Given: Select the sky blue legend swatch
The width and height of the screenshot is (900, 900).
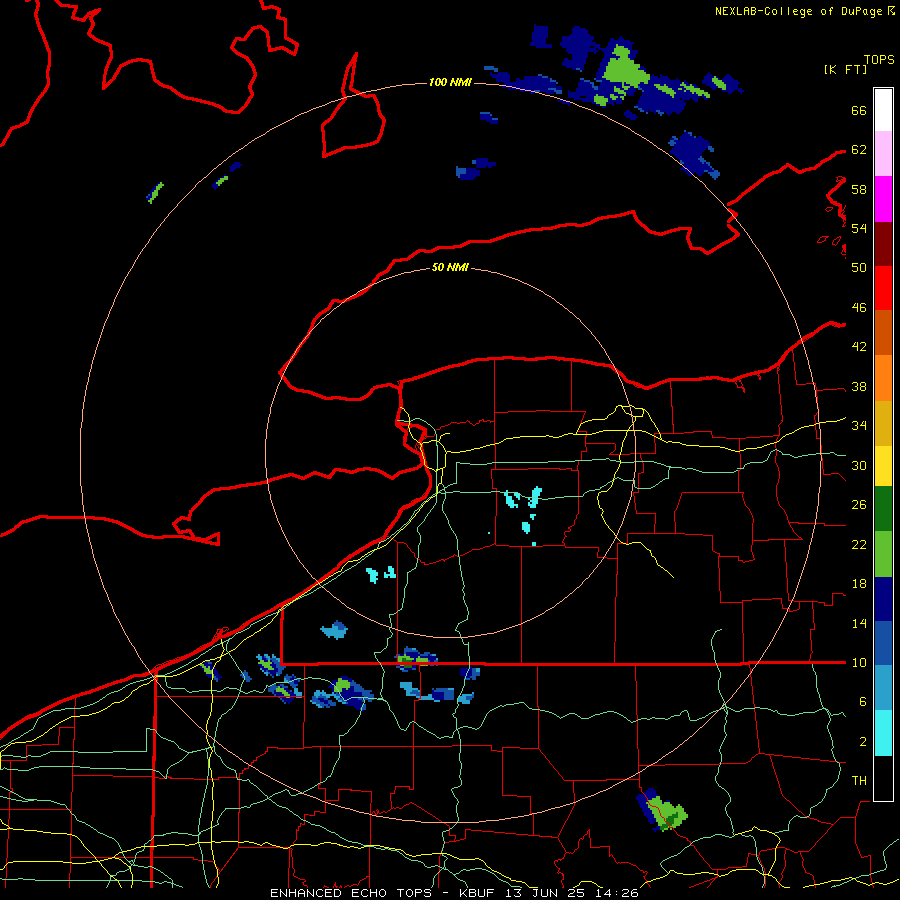Looking at the screenshot, I should [x=883, y=688].
